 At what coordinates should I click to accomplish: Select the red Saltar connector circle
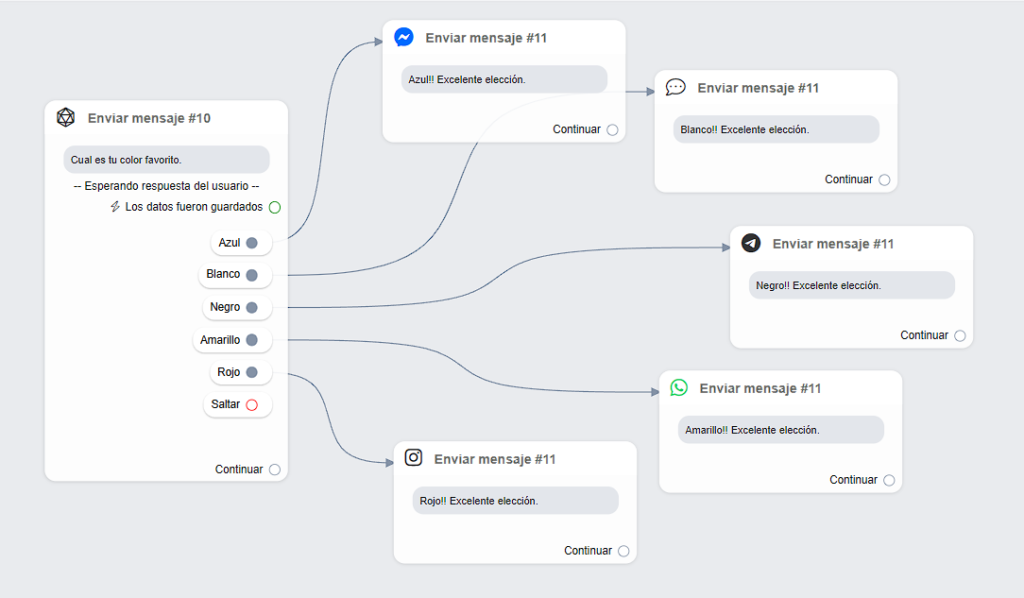252,405
